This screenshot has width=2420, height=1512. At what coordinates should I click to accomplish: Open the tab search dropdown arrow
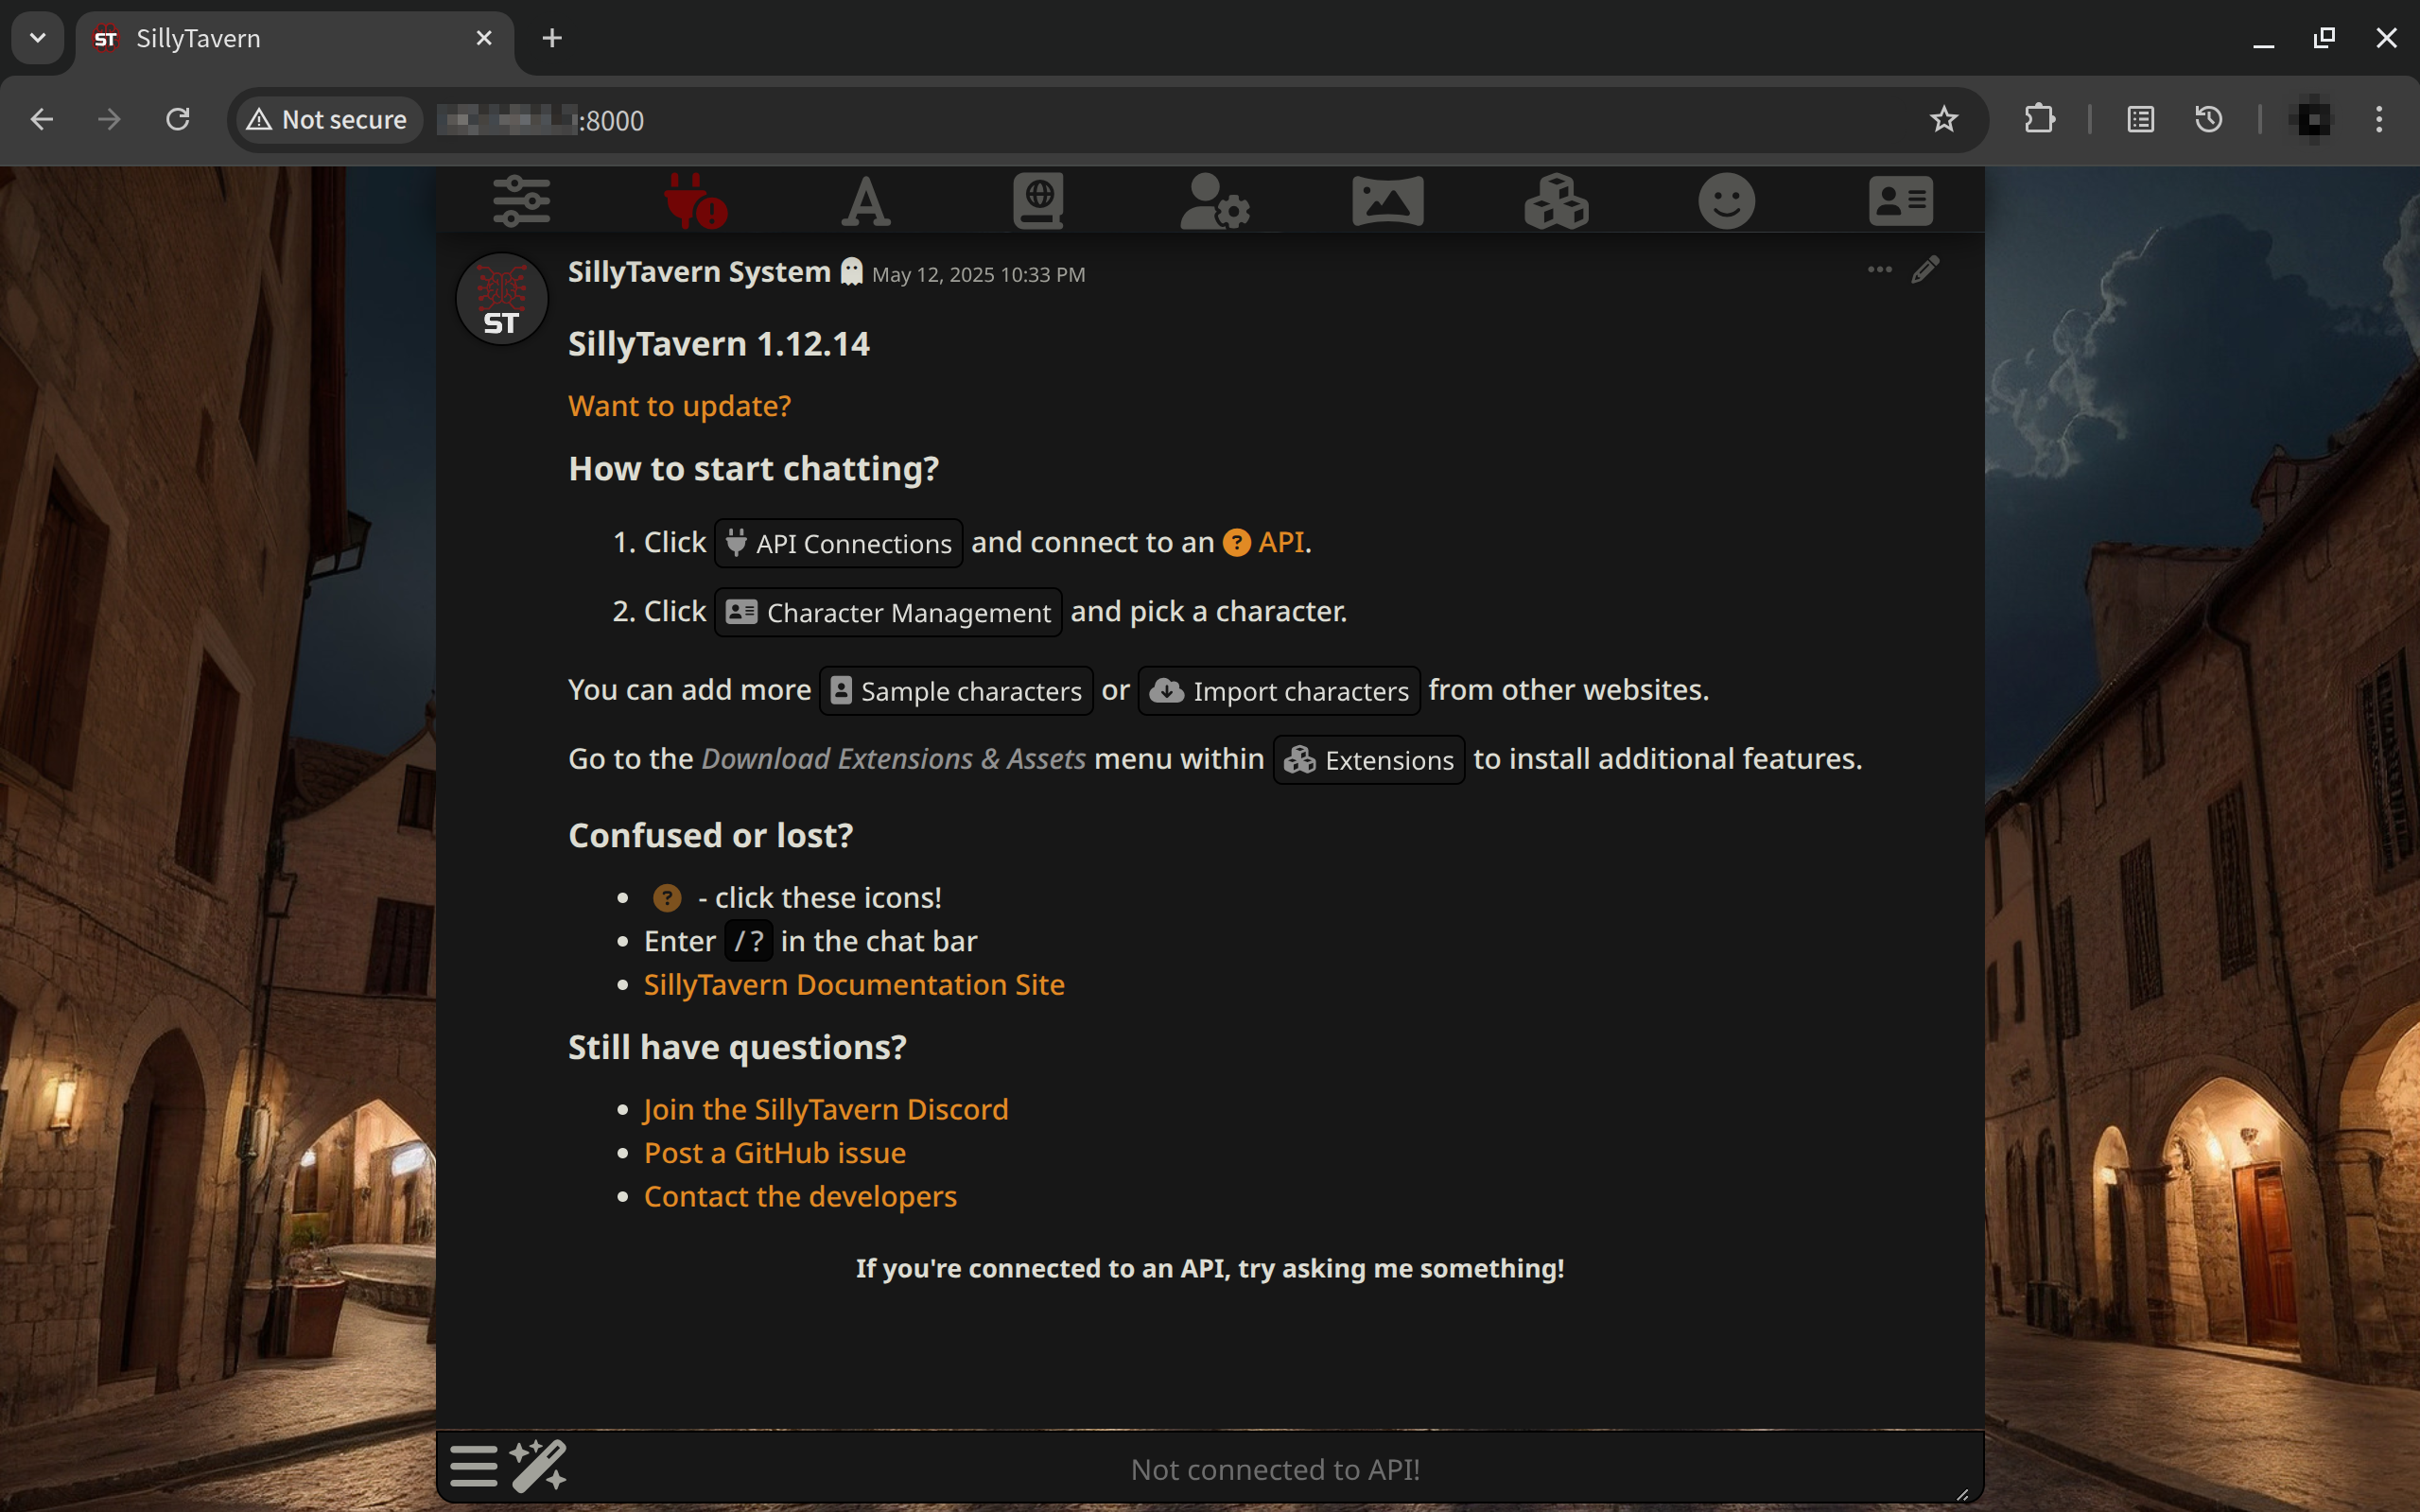pos(38,39)
